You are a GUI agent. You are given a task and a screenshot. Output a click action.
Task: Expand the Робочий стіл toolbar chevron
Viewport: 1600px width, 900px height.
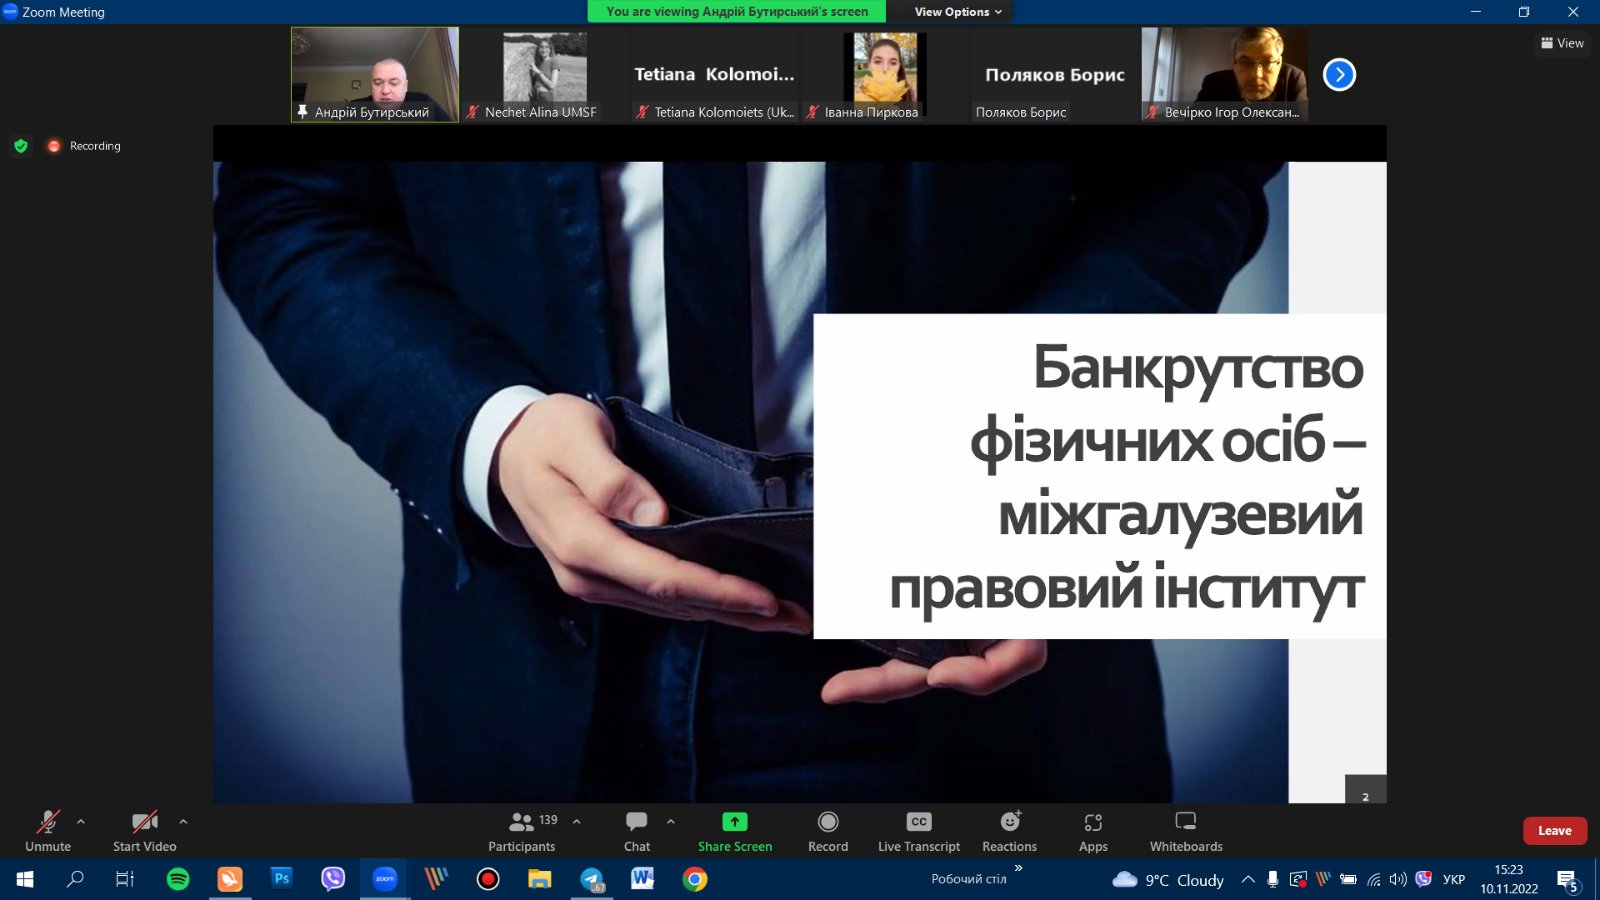point(1019,868)
